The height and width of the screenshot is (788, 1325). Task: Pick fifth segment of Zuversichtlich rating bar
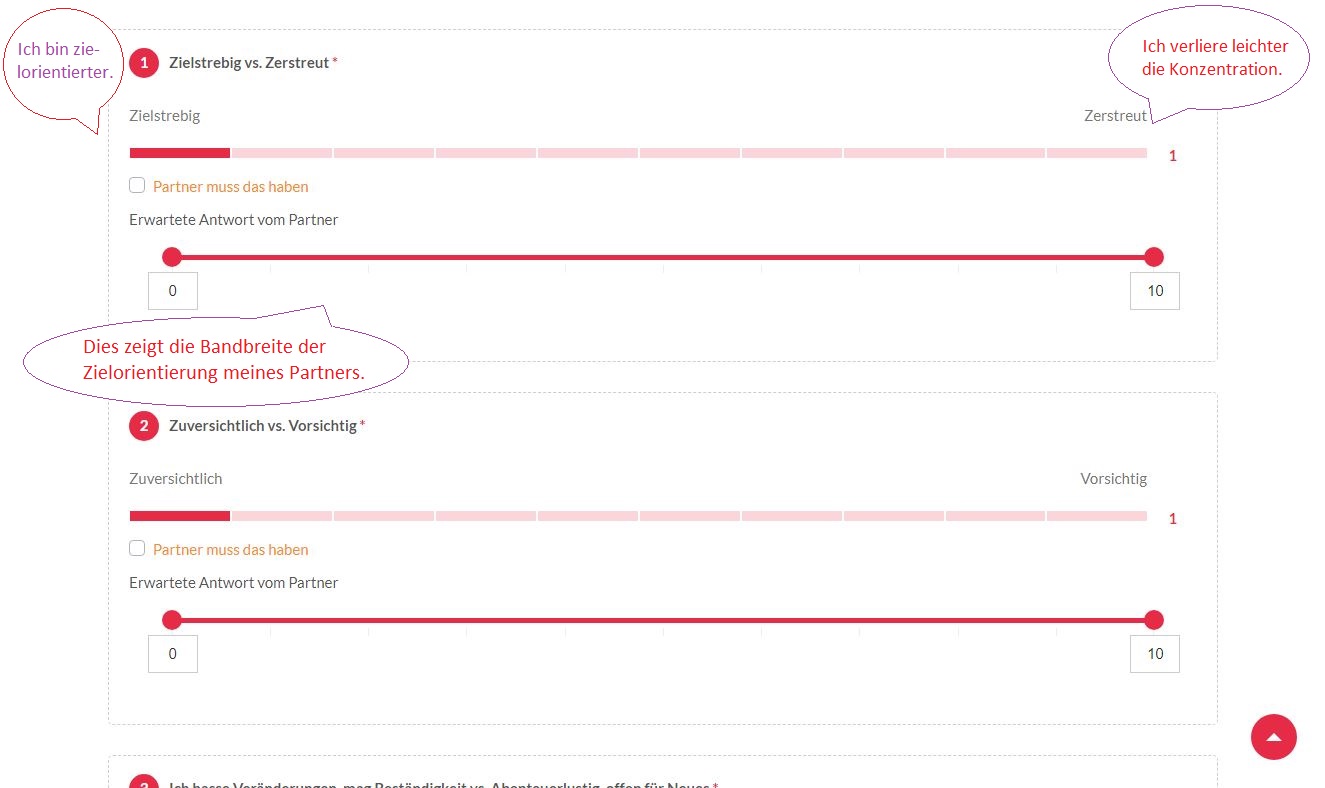(588, 516)
